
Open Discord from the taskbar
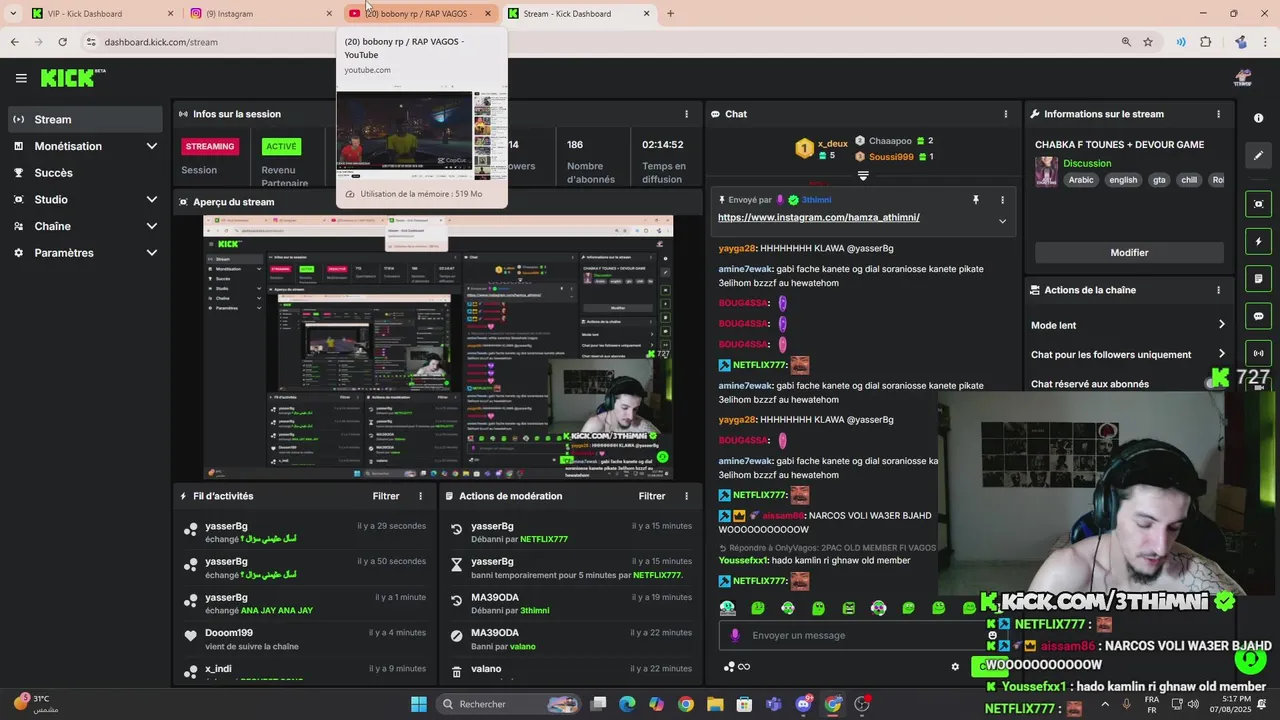point(803,704)
